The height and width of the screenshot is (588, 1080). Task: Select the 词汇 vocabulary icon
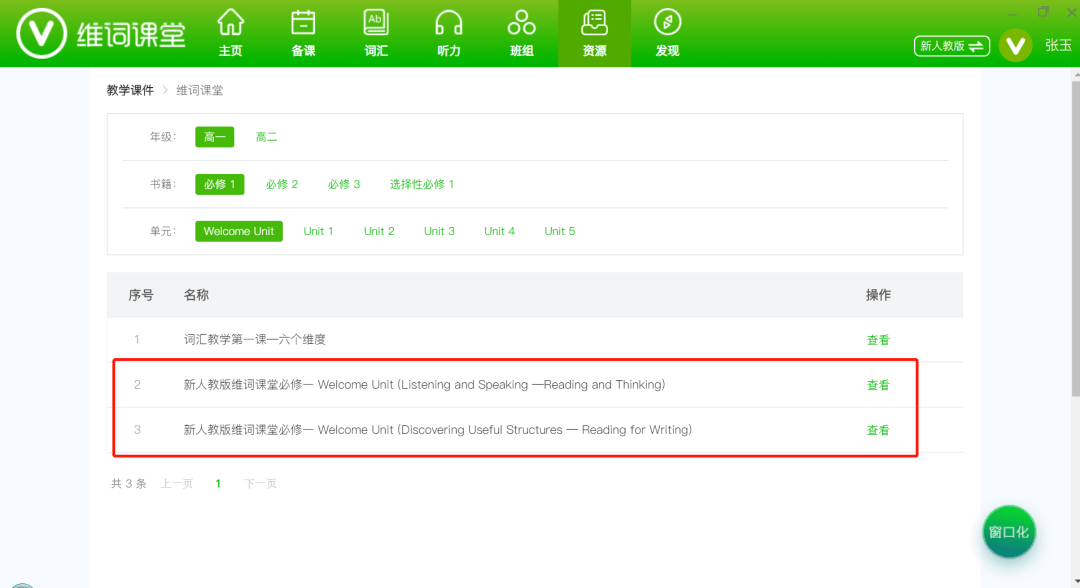pos(375,30)
